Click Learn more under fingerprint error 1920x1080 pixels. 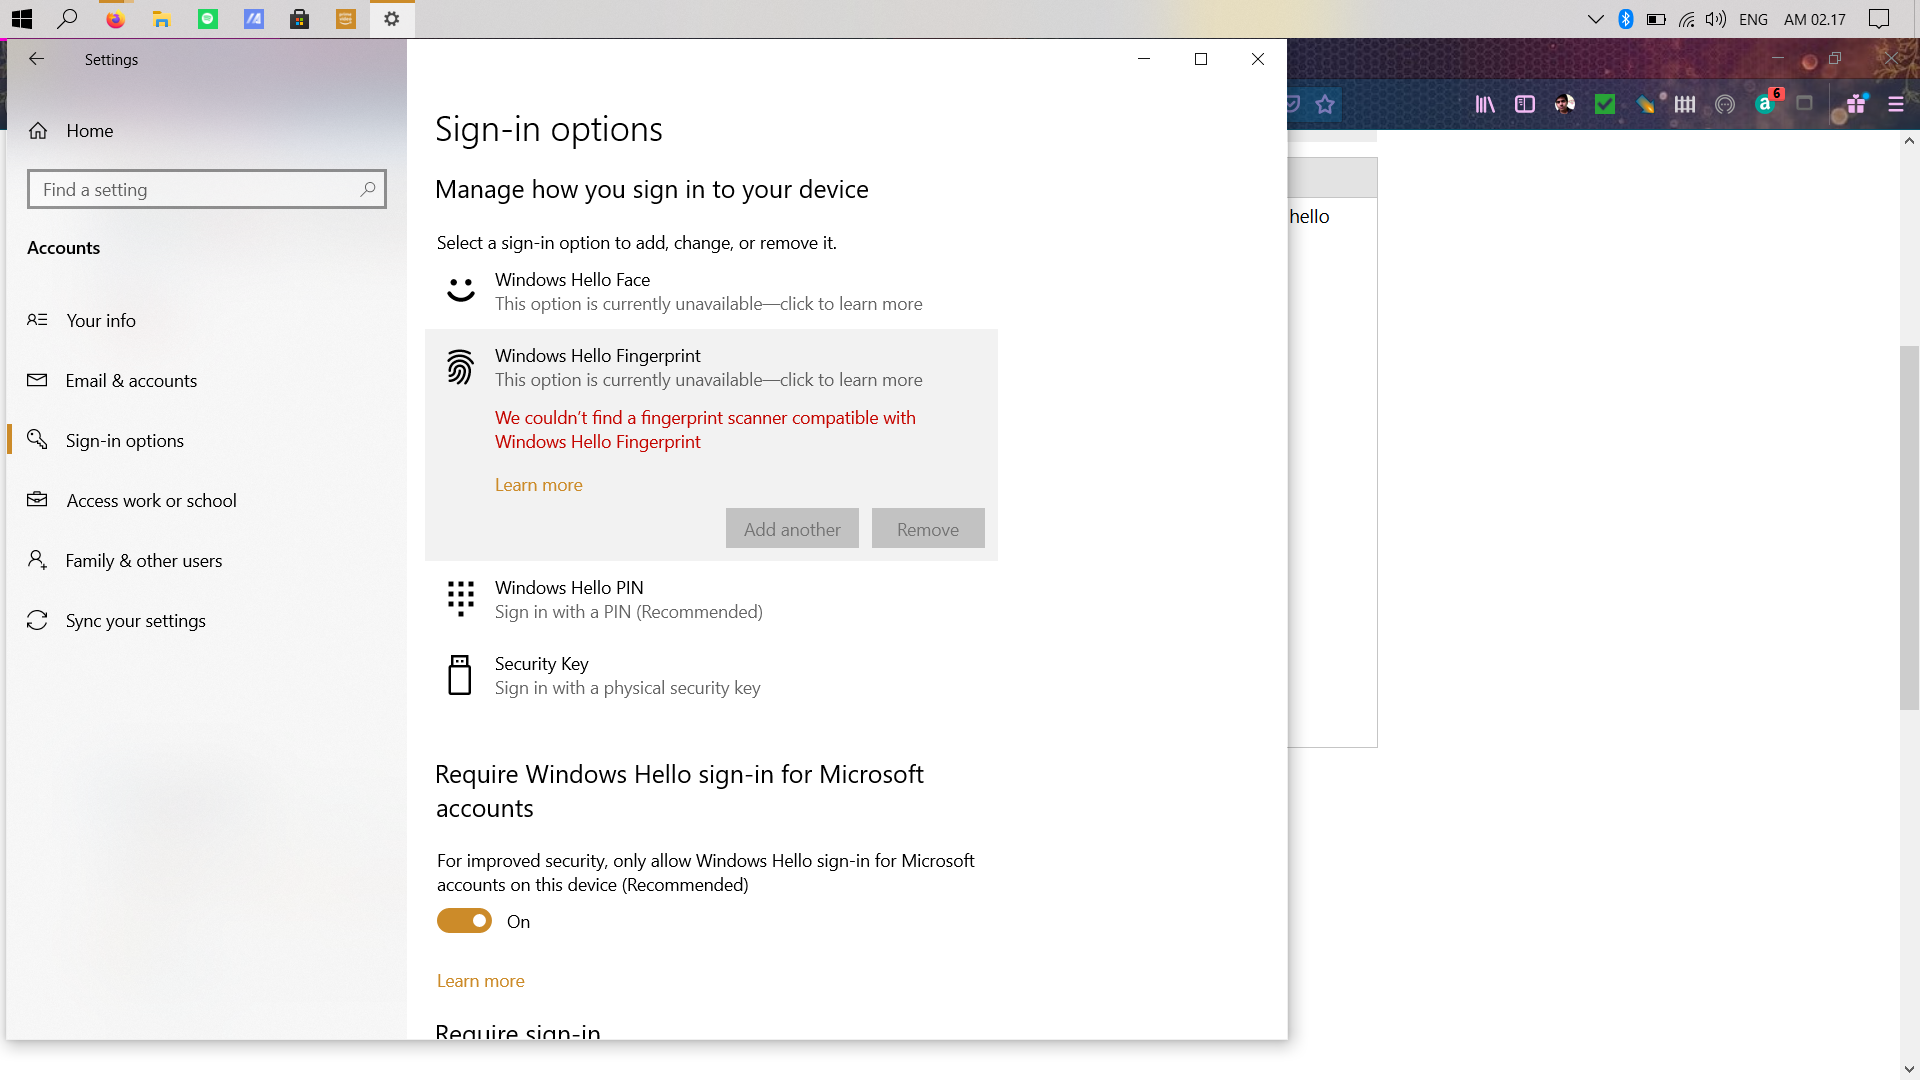(x=538, y=484)
